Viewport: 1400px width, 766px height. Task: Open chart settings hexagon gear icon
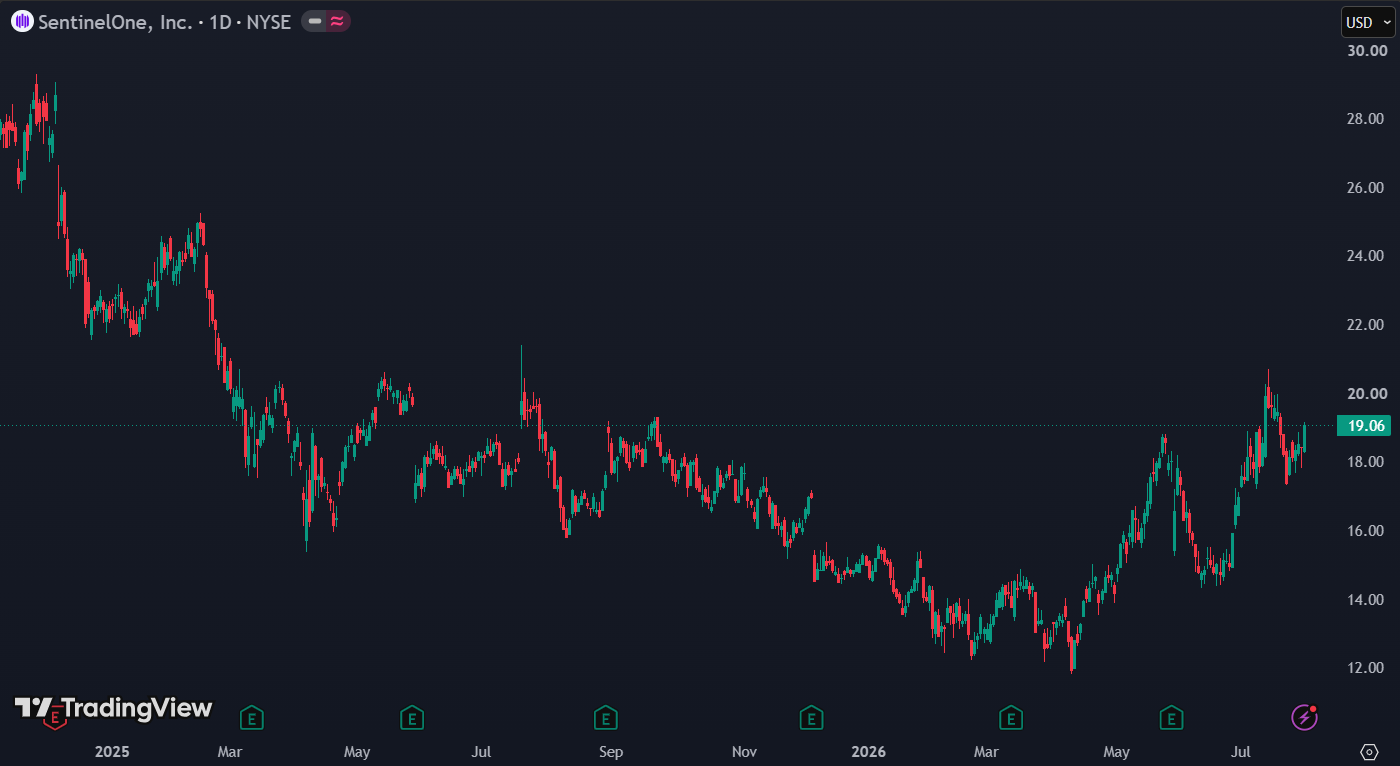click(x=1370, y=751)
